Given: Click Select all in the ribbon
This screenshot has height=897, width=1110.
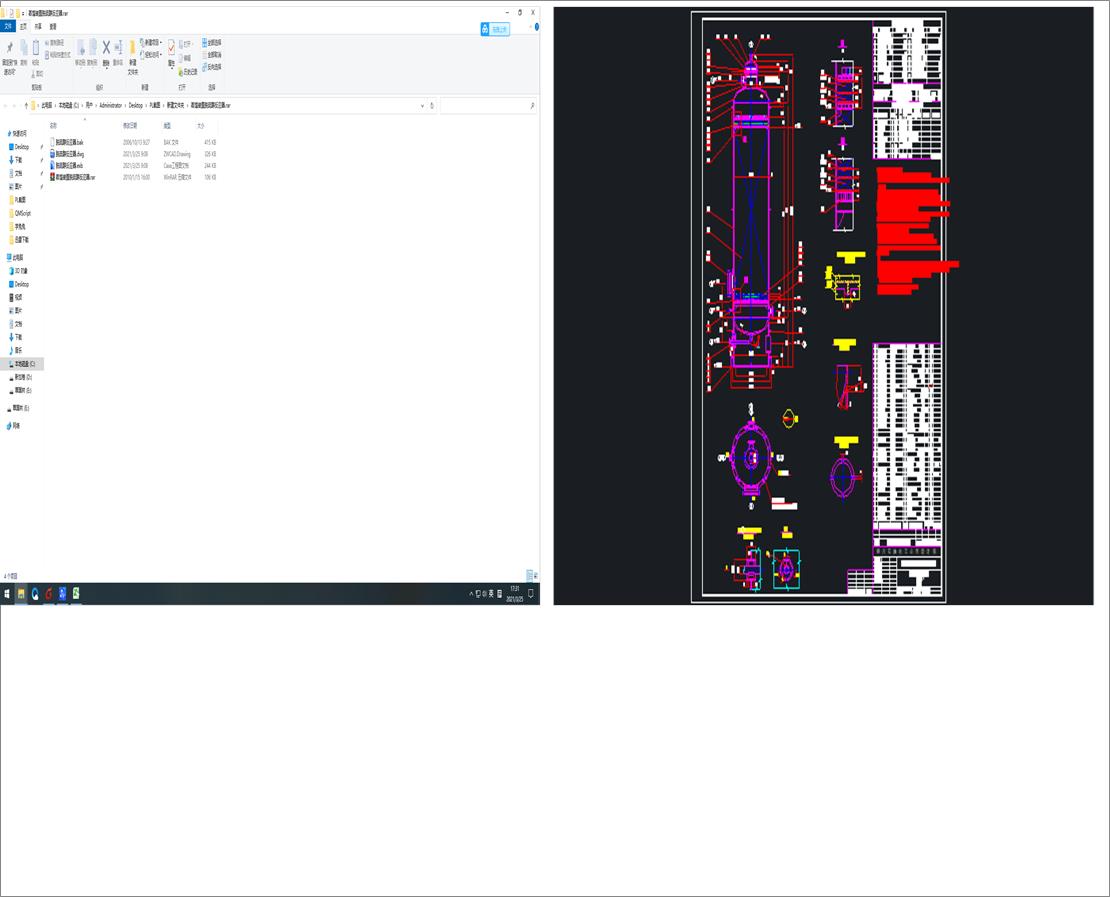Looking at the screenshot, I should click(212, 42).
